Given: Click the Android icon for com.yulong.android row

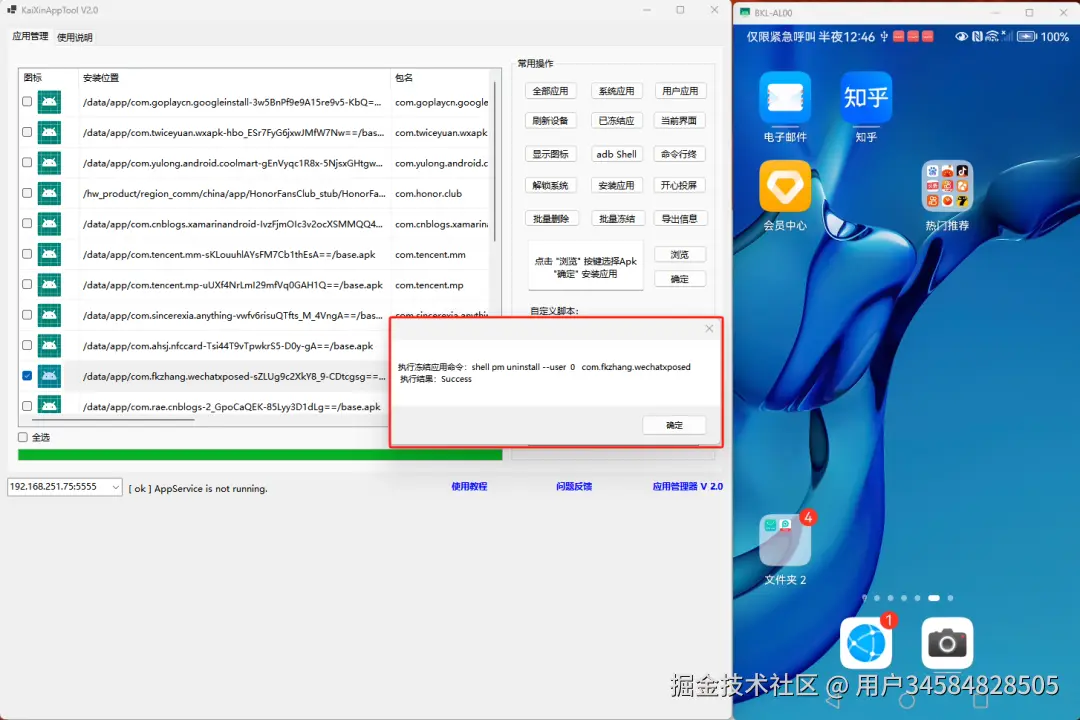Looking at the screenshot, I should 49,163.
